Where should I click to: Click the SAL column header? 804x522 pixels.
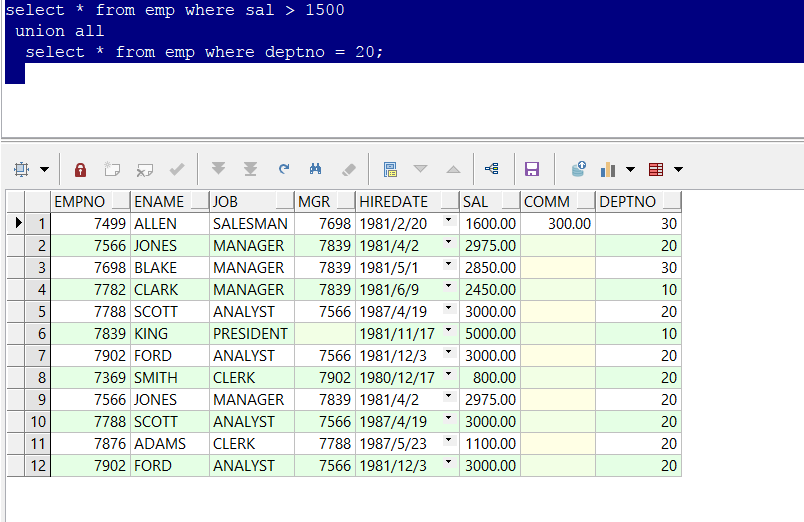tap(490, 202)
